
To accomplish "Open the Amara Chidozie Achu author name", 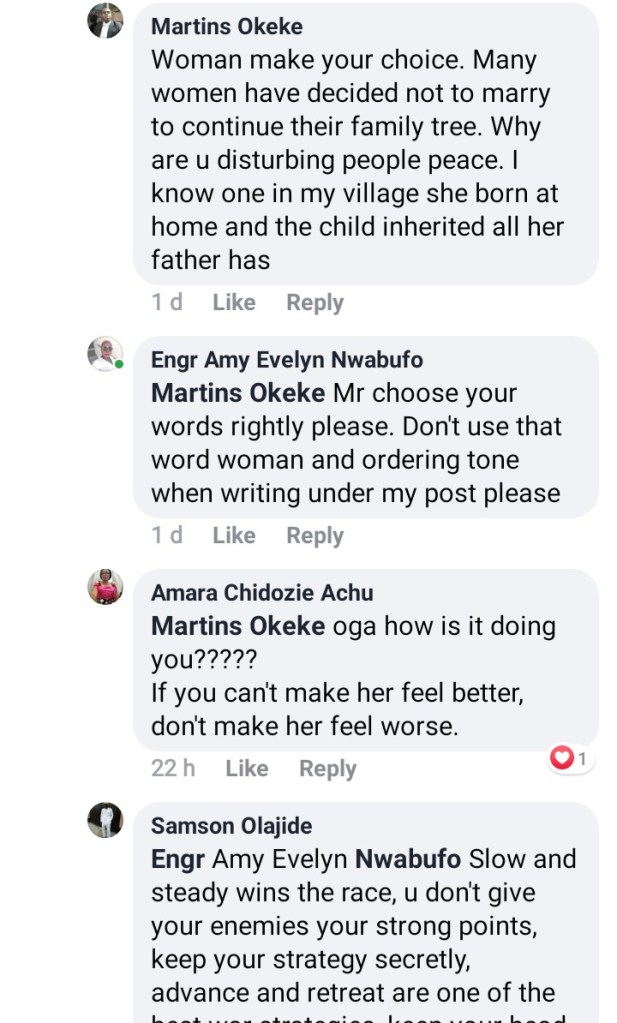I will 262,592.
